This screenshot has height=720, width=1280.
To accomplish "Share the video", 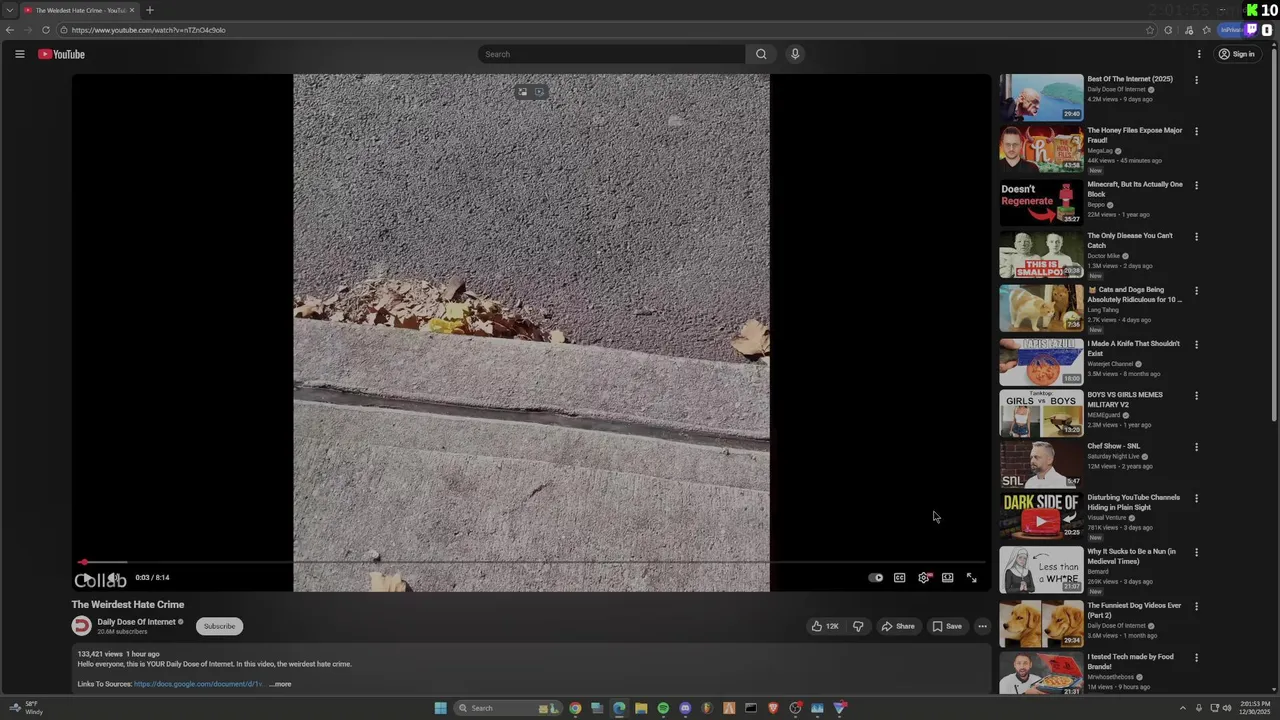I will (897, 626).
